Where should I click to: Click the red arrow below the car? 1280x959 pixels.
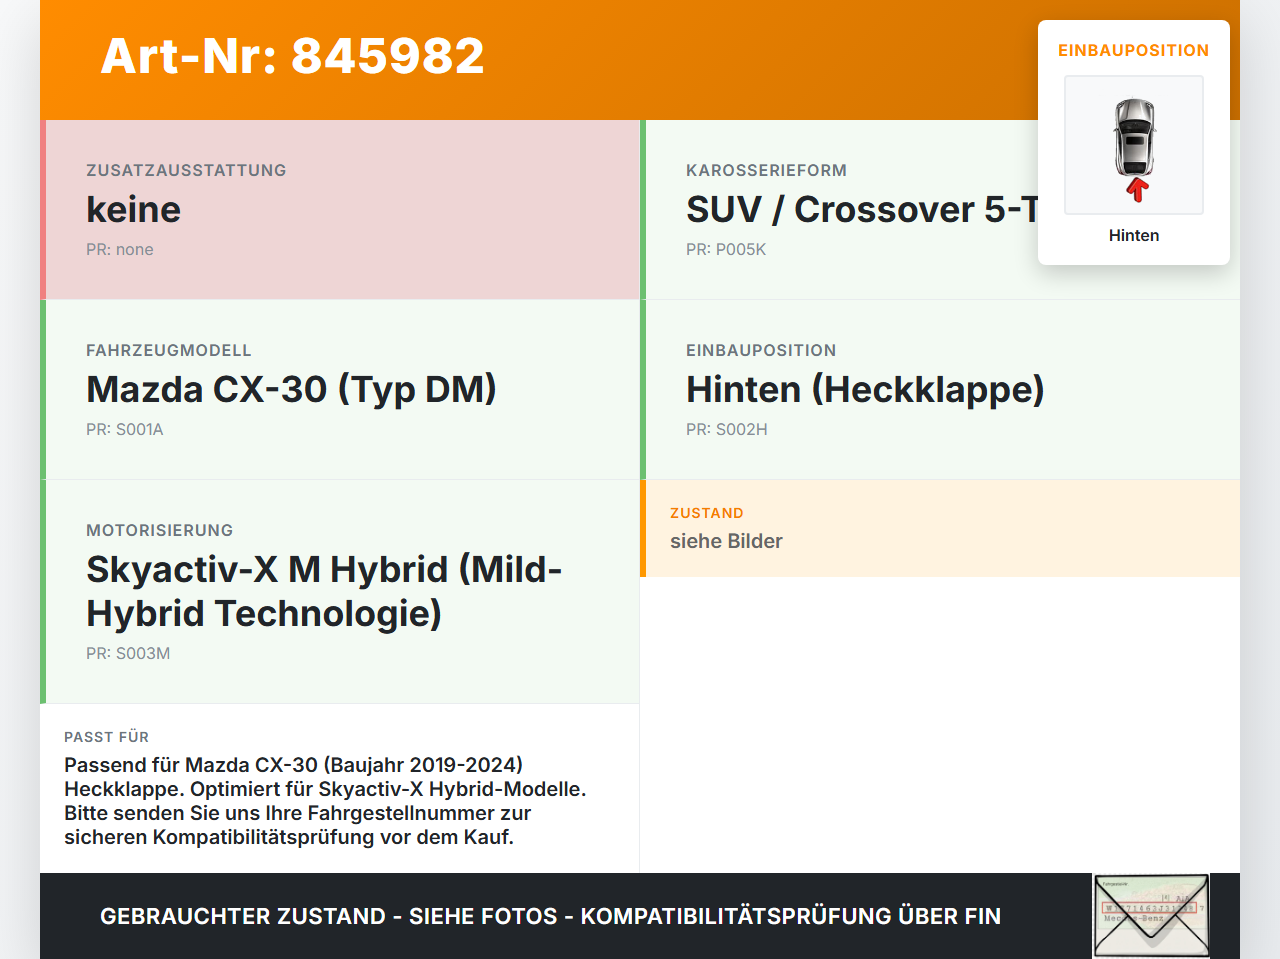[x=1137, y=190]
